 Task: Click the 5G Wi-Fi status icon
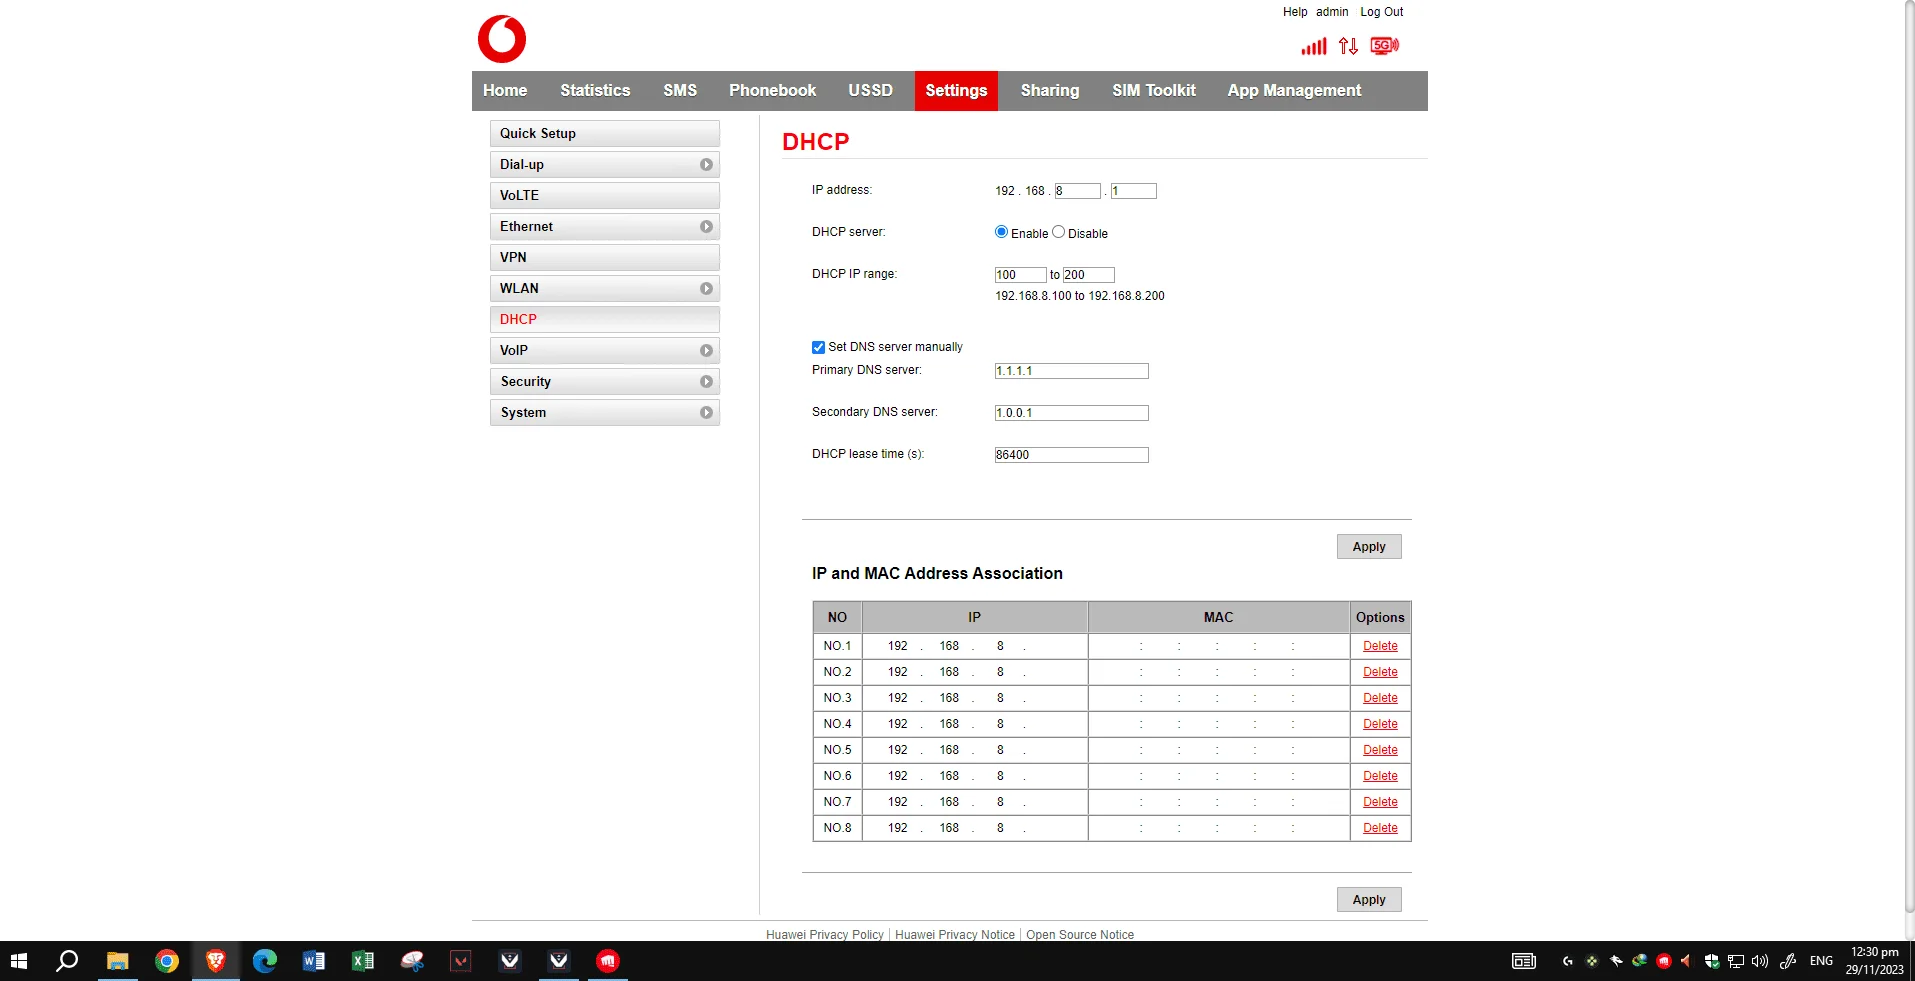[1384, 46]
